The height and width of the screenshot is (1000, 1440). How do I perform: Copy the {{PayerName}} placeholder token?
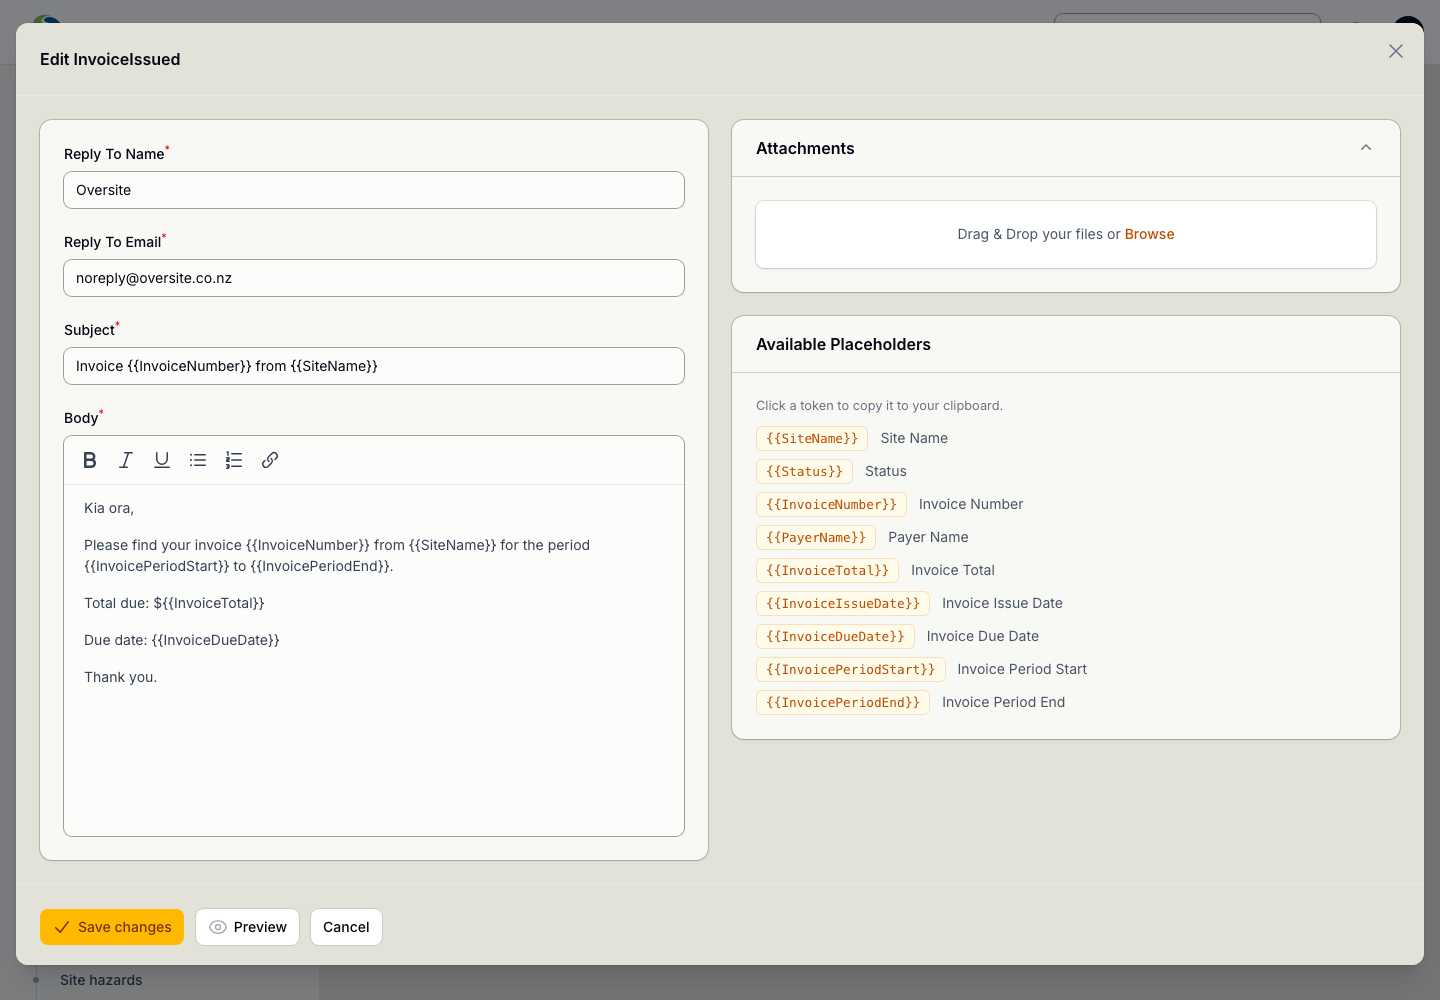coord(816,537)
